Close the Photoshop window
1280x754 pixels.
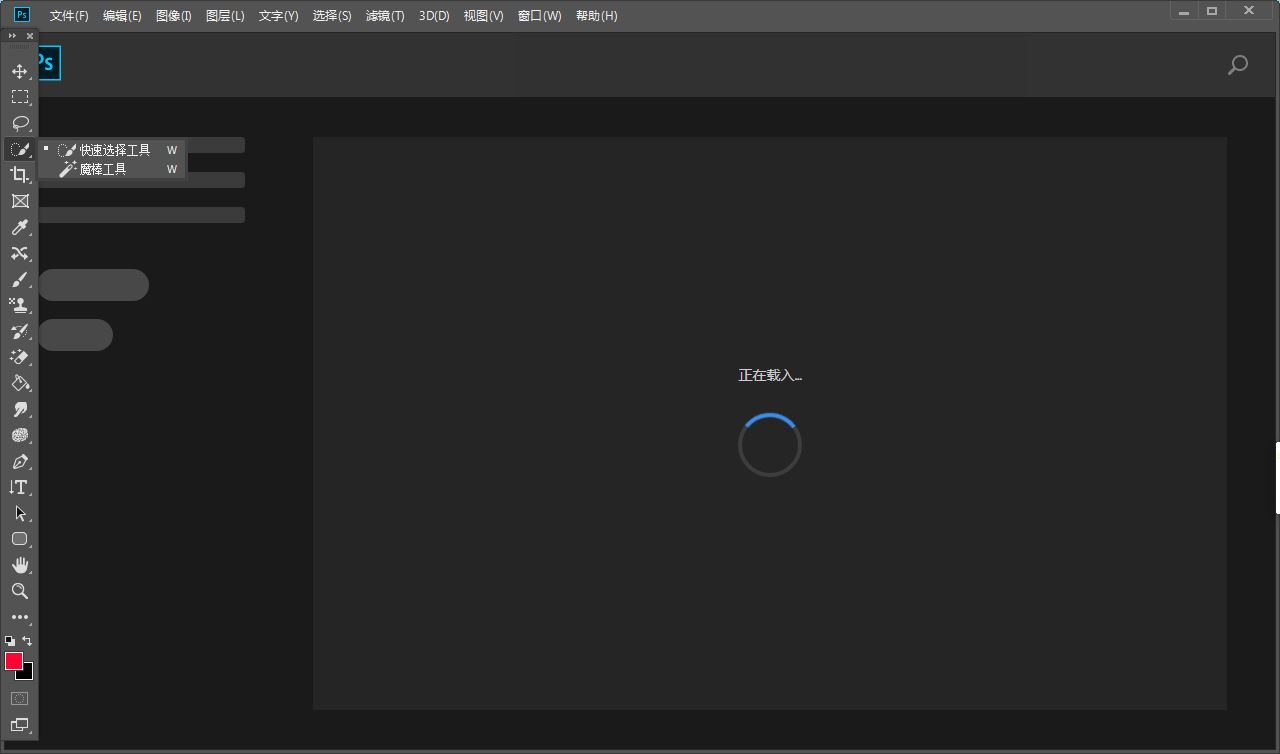(1249, 11)
